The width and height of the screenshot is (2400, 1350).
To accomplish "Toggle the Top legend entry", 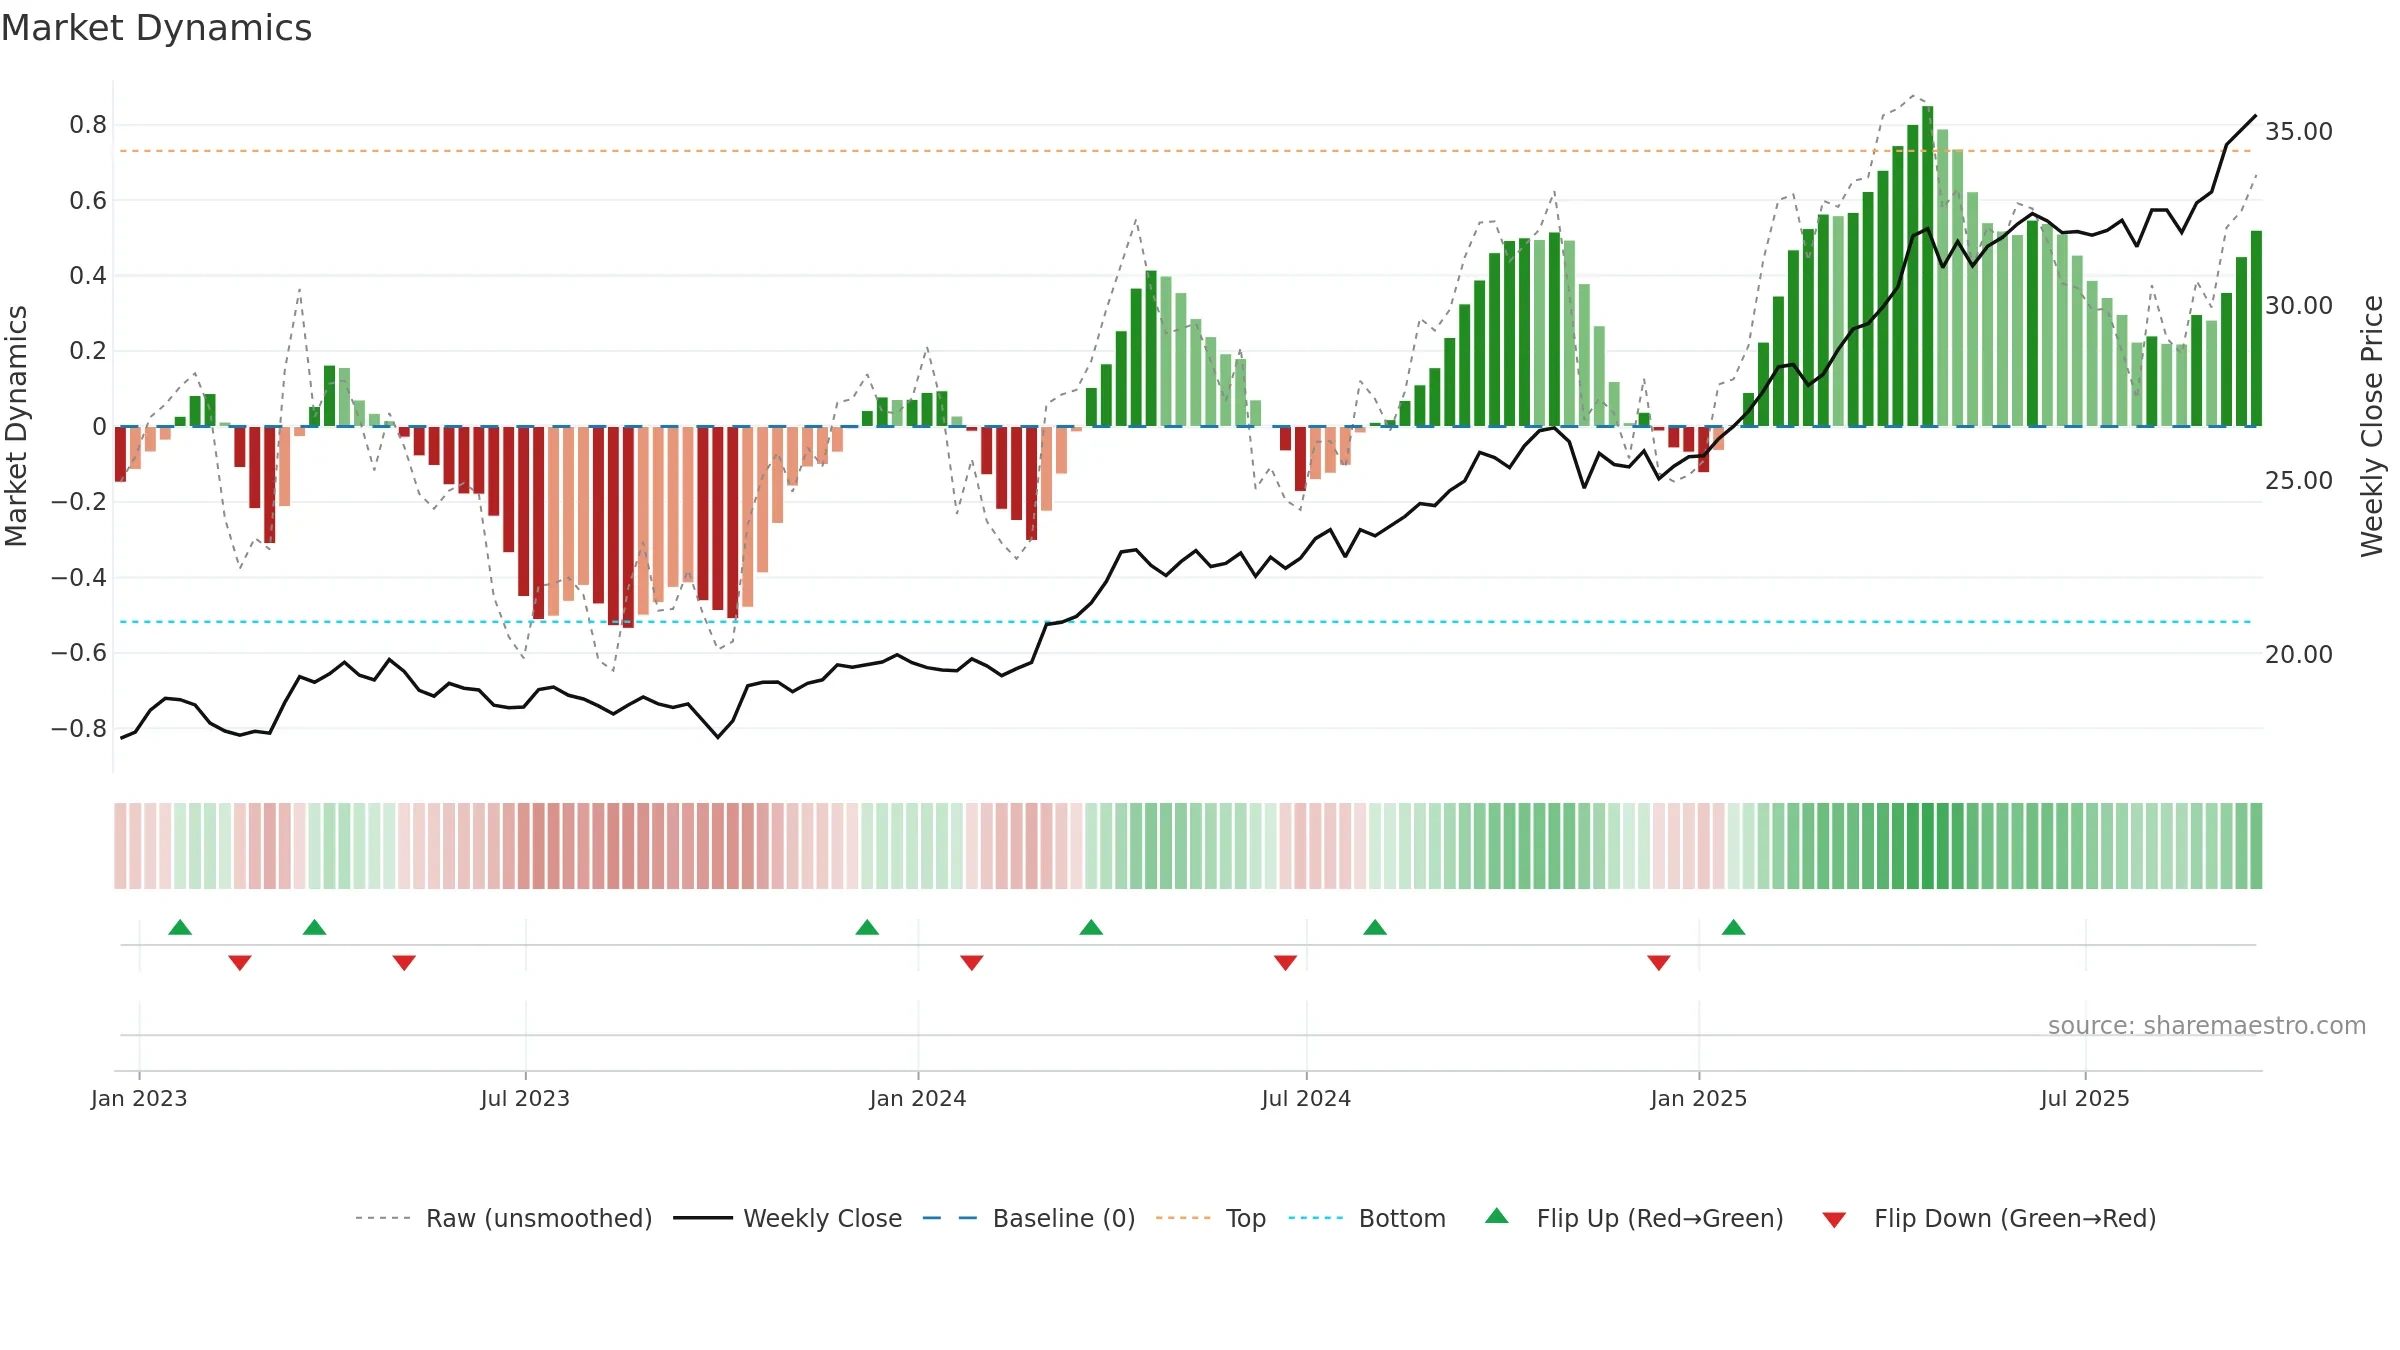I will [x=1210, y=1218].
